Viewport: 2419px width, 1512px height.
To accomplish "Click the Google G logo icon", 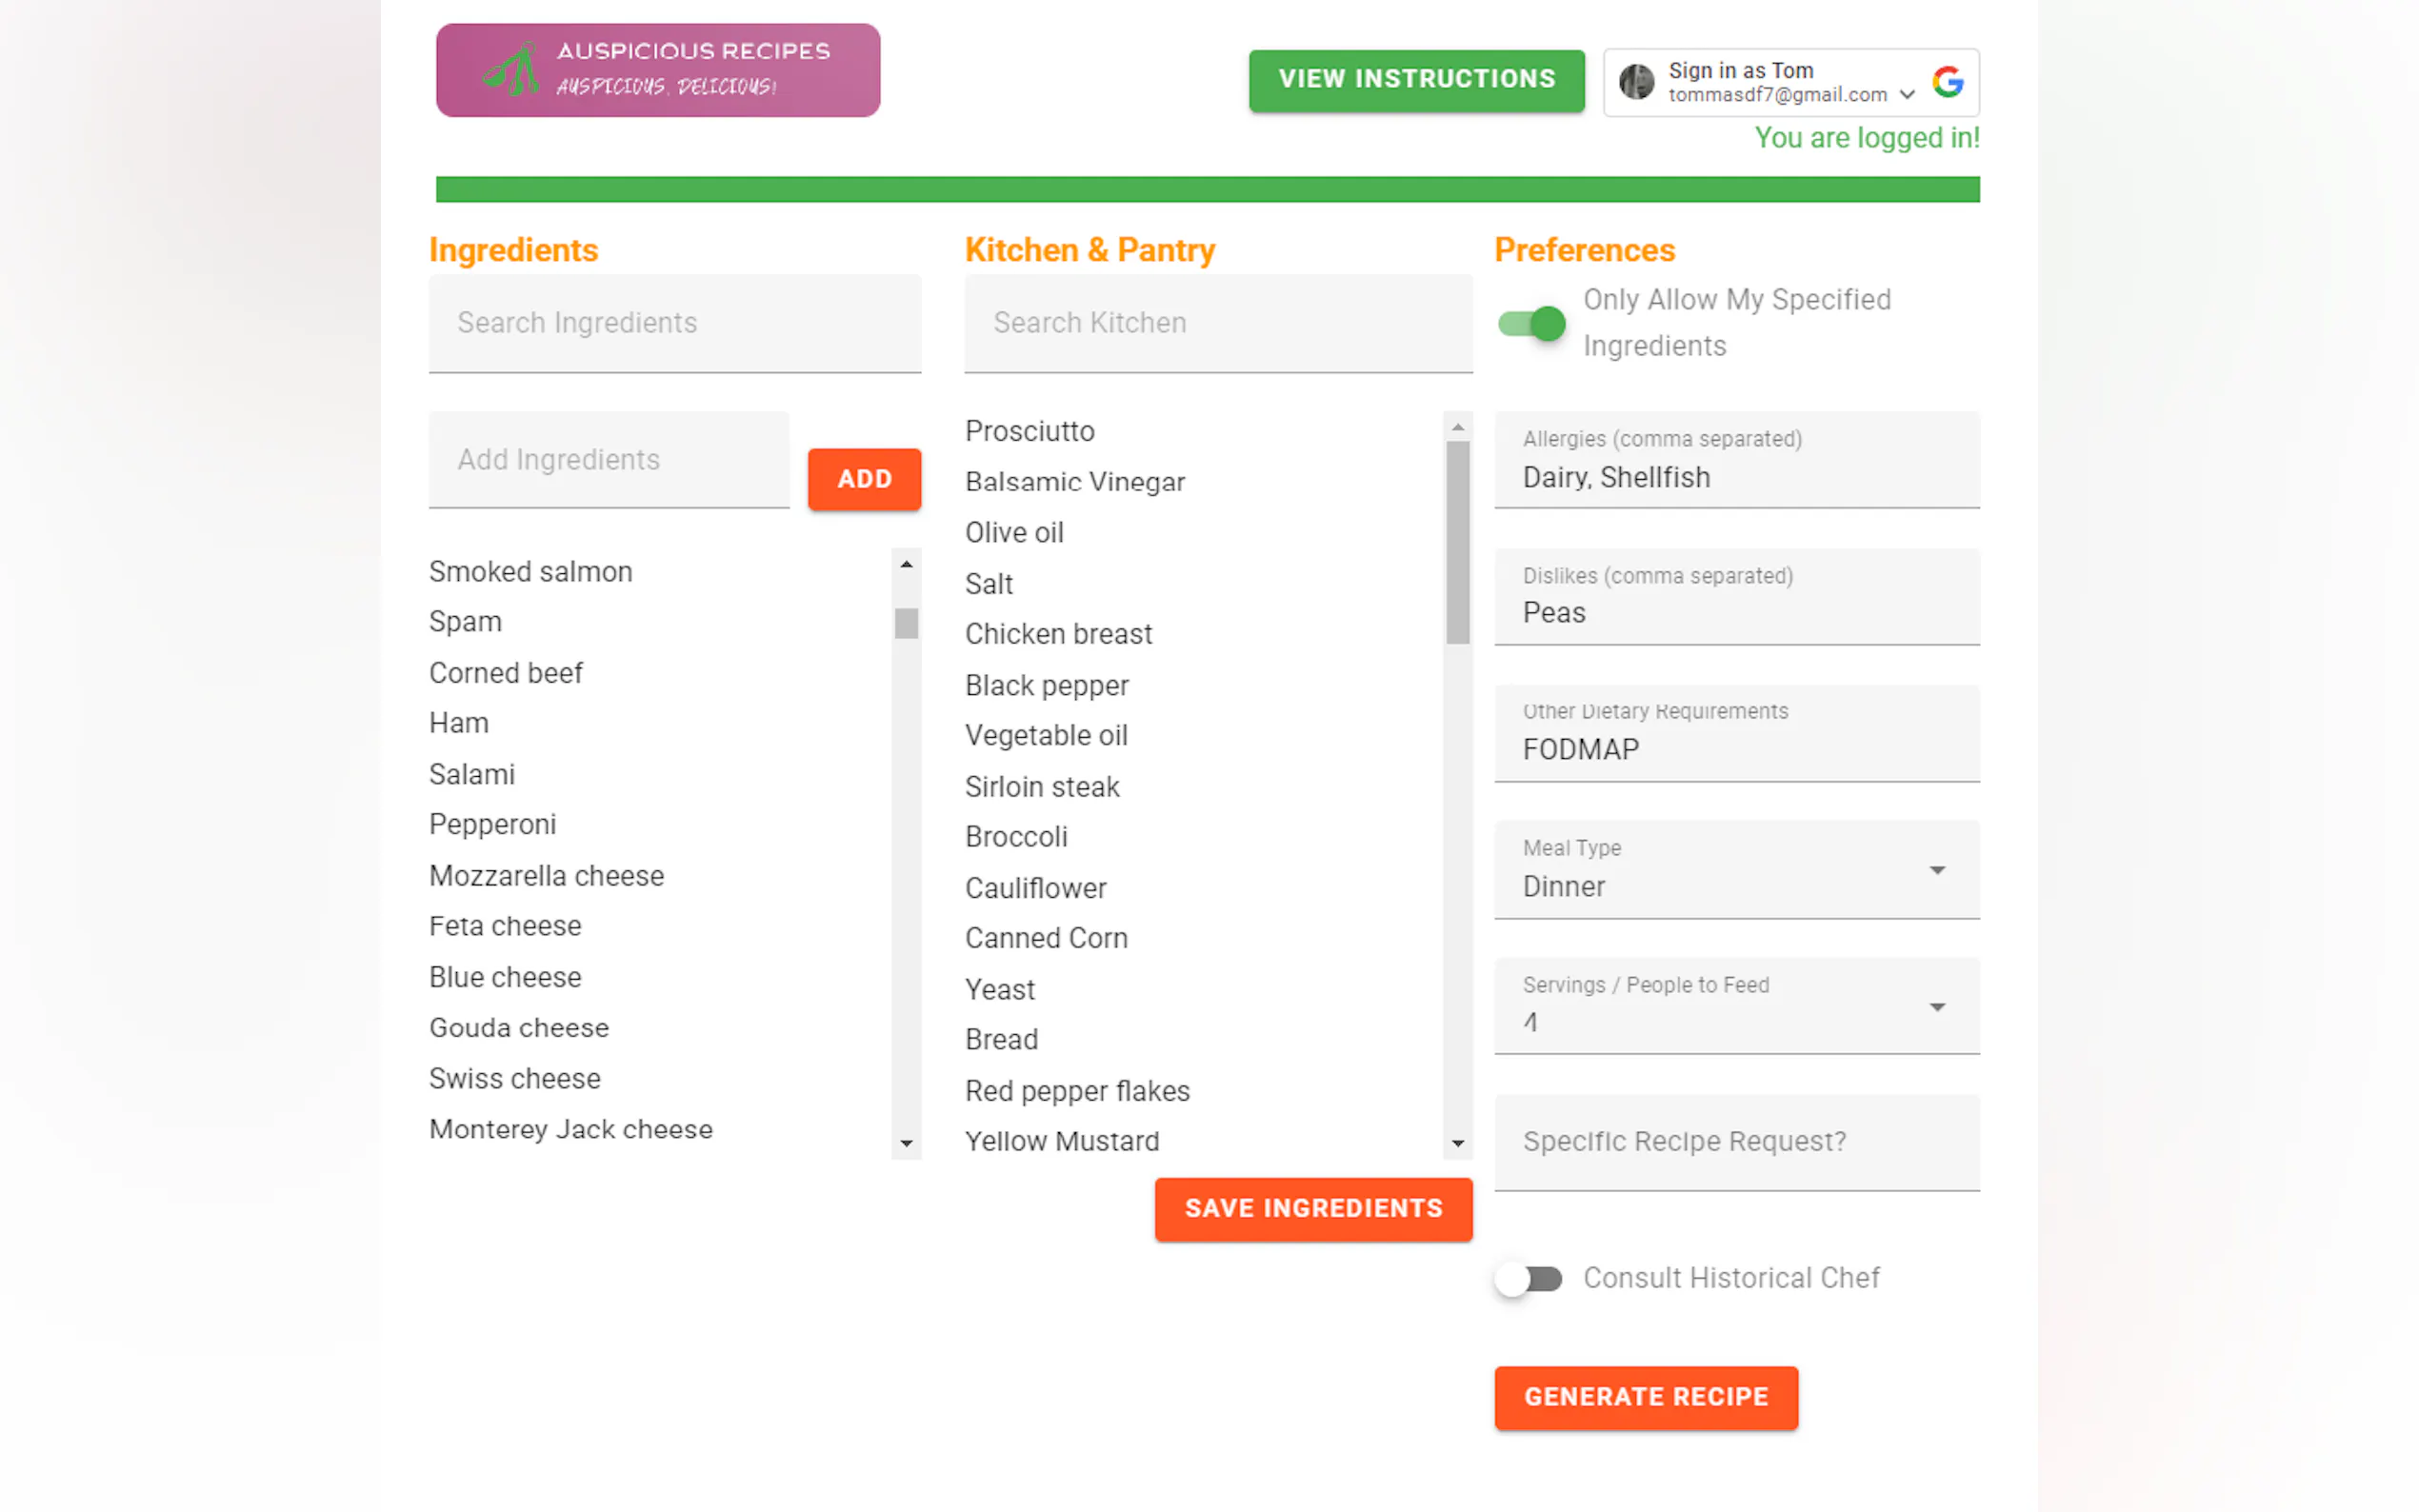I will (1946, 82).
